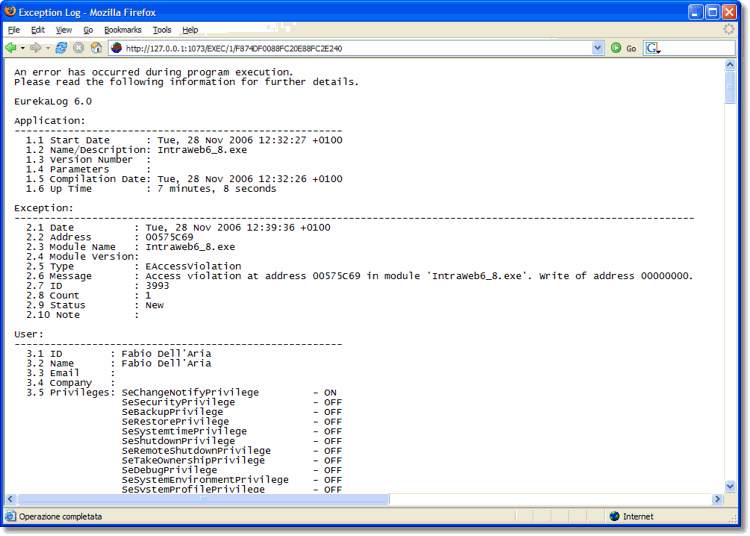Open the Bookmarks menu
750x536 pixels.
(123, 30)
